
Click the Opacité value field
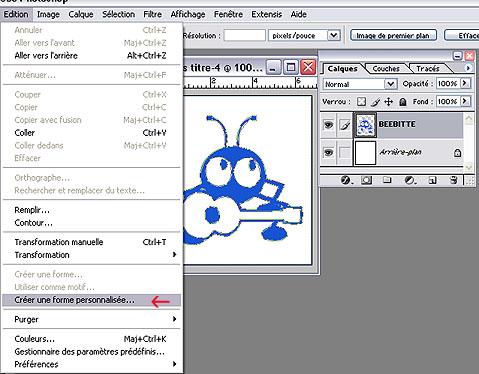447,83
